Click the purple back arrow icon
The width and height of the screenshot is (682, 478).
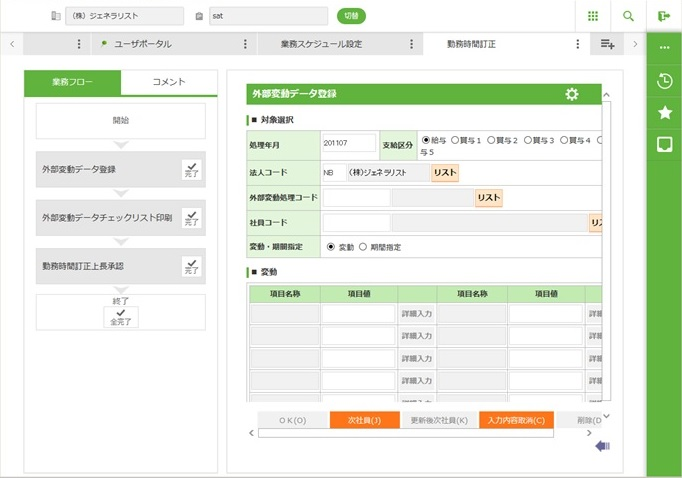click(602, 446)
